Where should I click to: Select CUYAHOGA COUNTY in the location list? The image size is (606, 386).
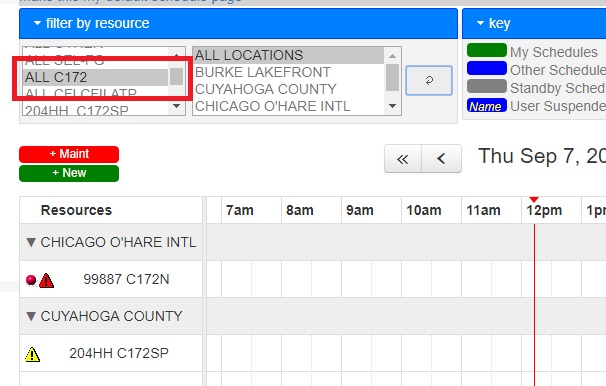pyautogui.click(x=288, y=89)
